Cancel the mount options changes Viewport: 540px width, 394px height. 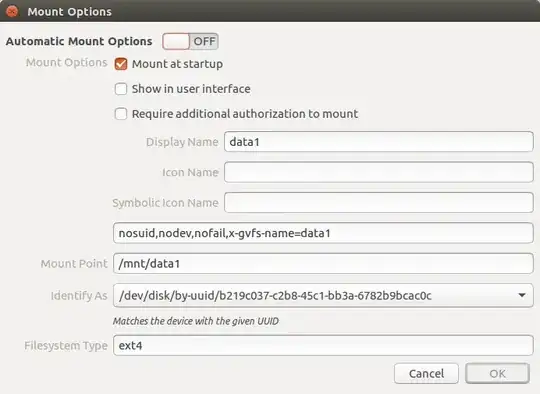tap(426, 373)
